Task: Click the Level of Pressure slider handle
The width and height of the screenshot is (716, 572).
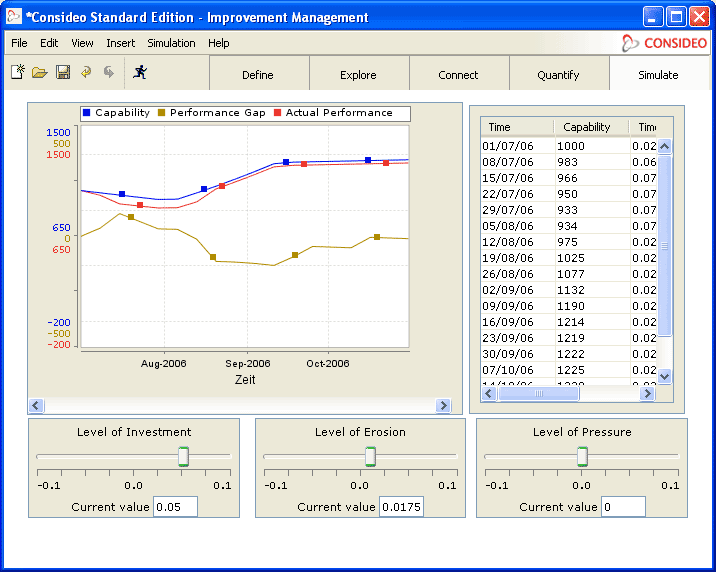Action: pos(582,457)
